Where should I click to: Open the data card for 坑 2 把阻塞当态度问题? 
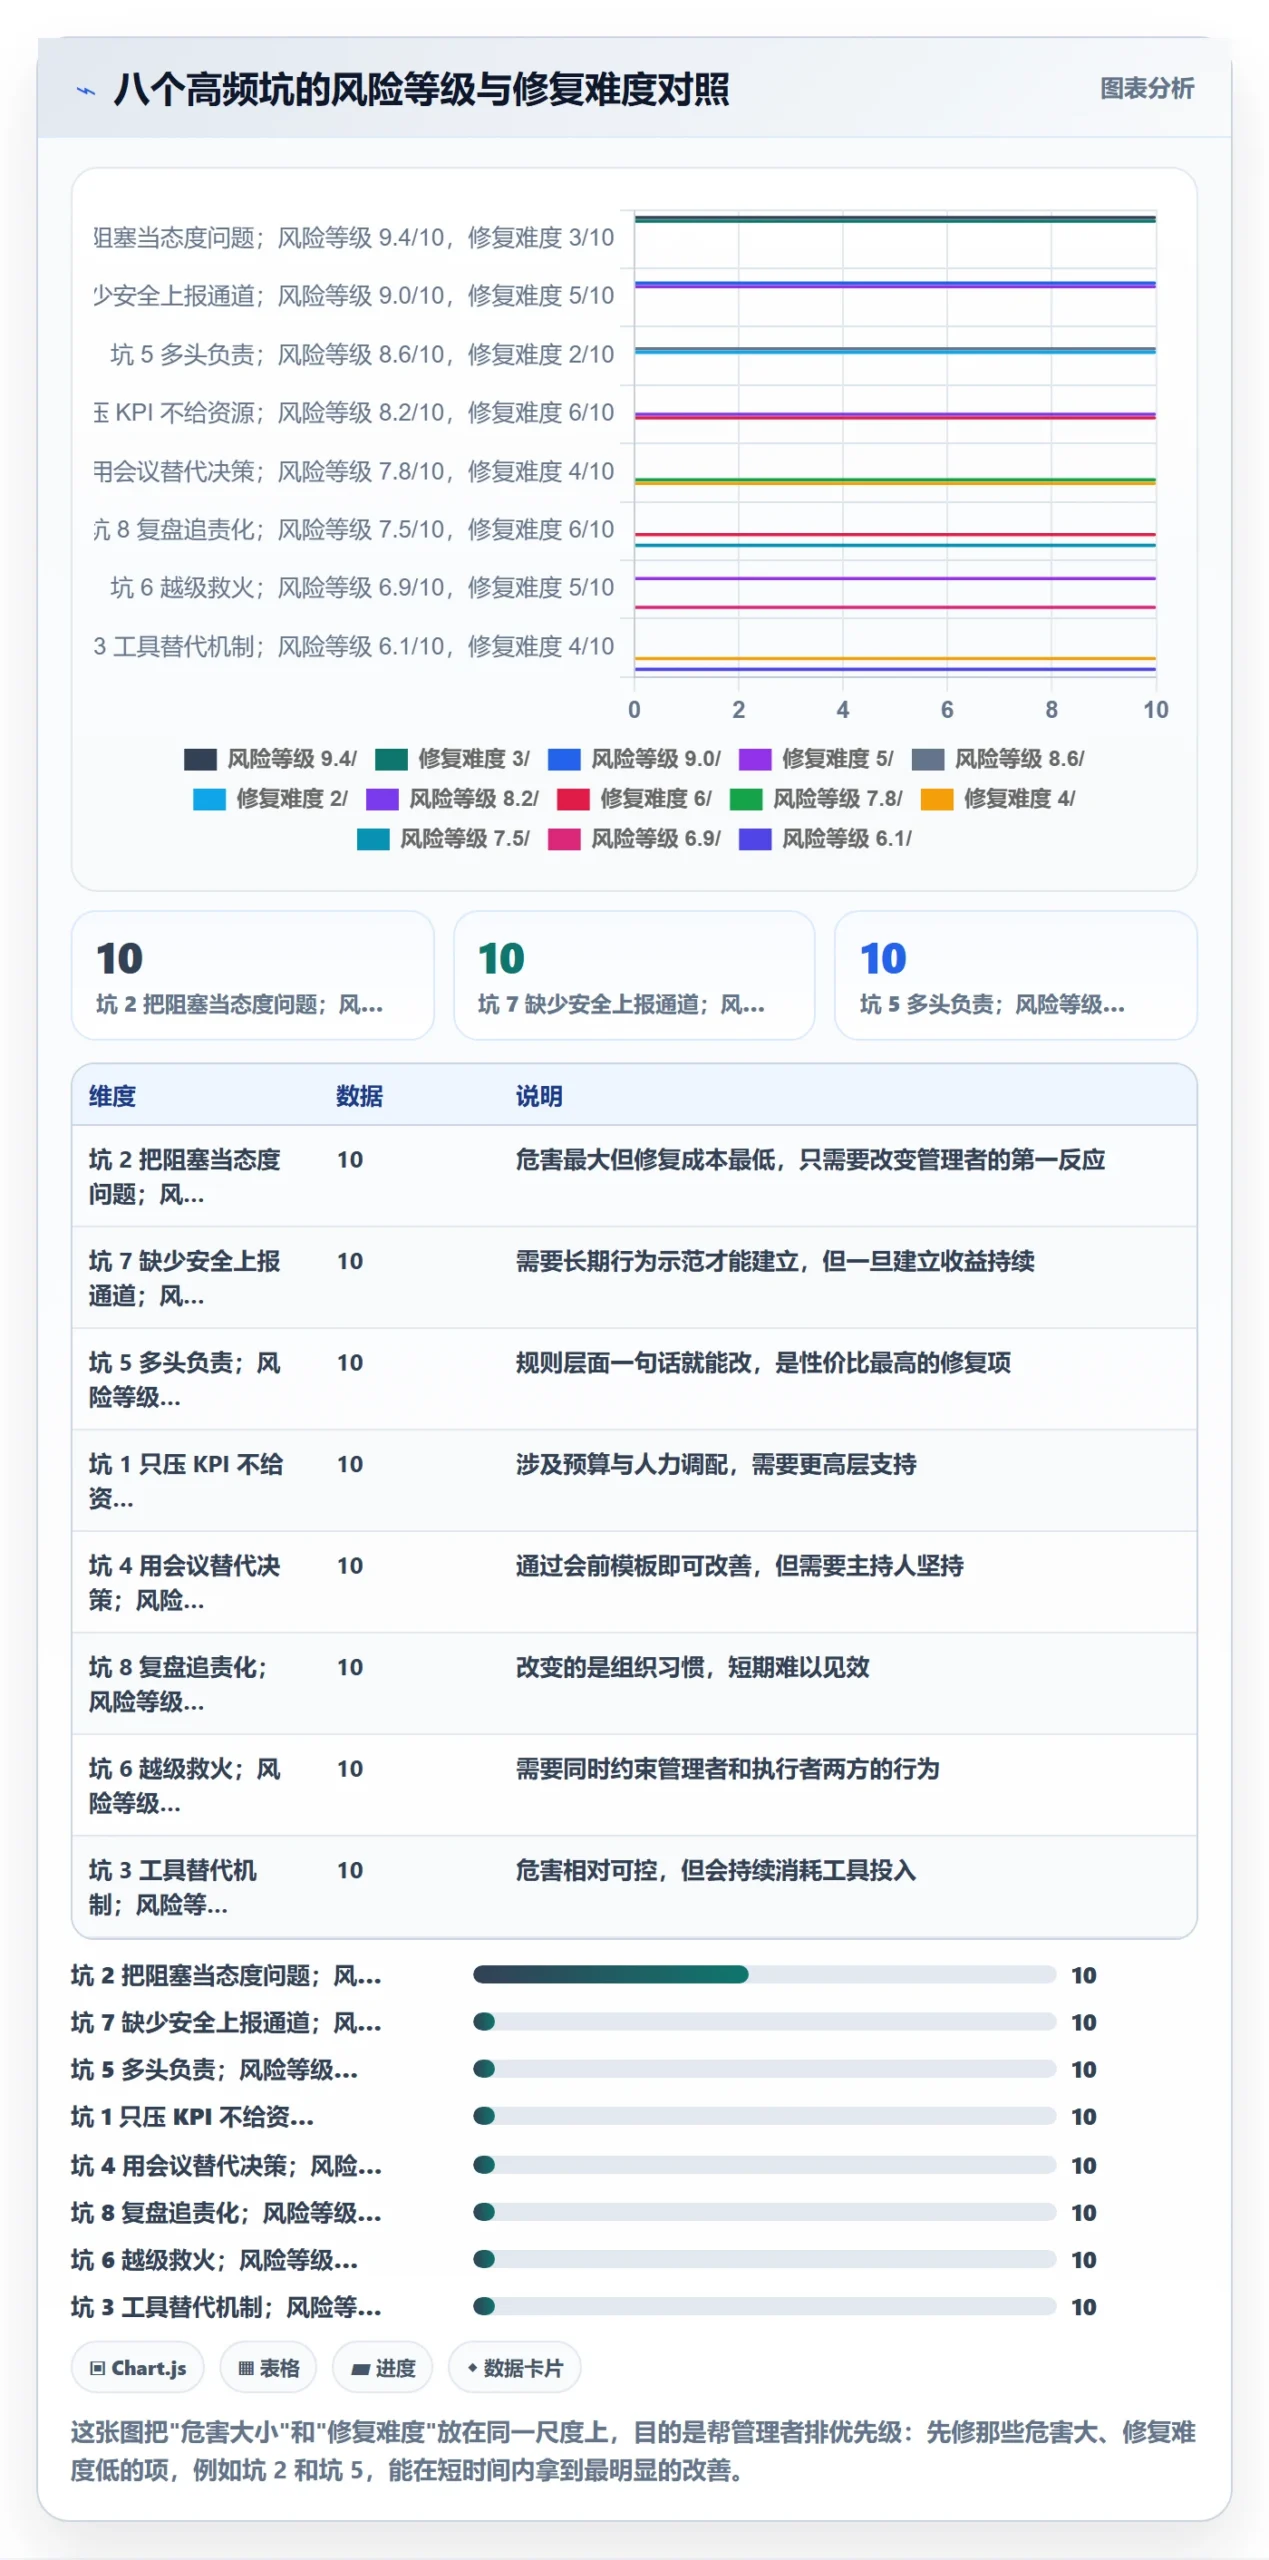click(x=253, y=975)
